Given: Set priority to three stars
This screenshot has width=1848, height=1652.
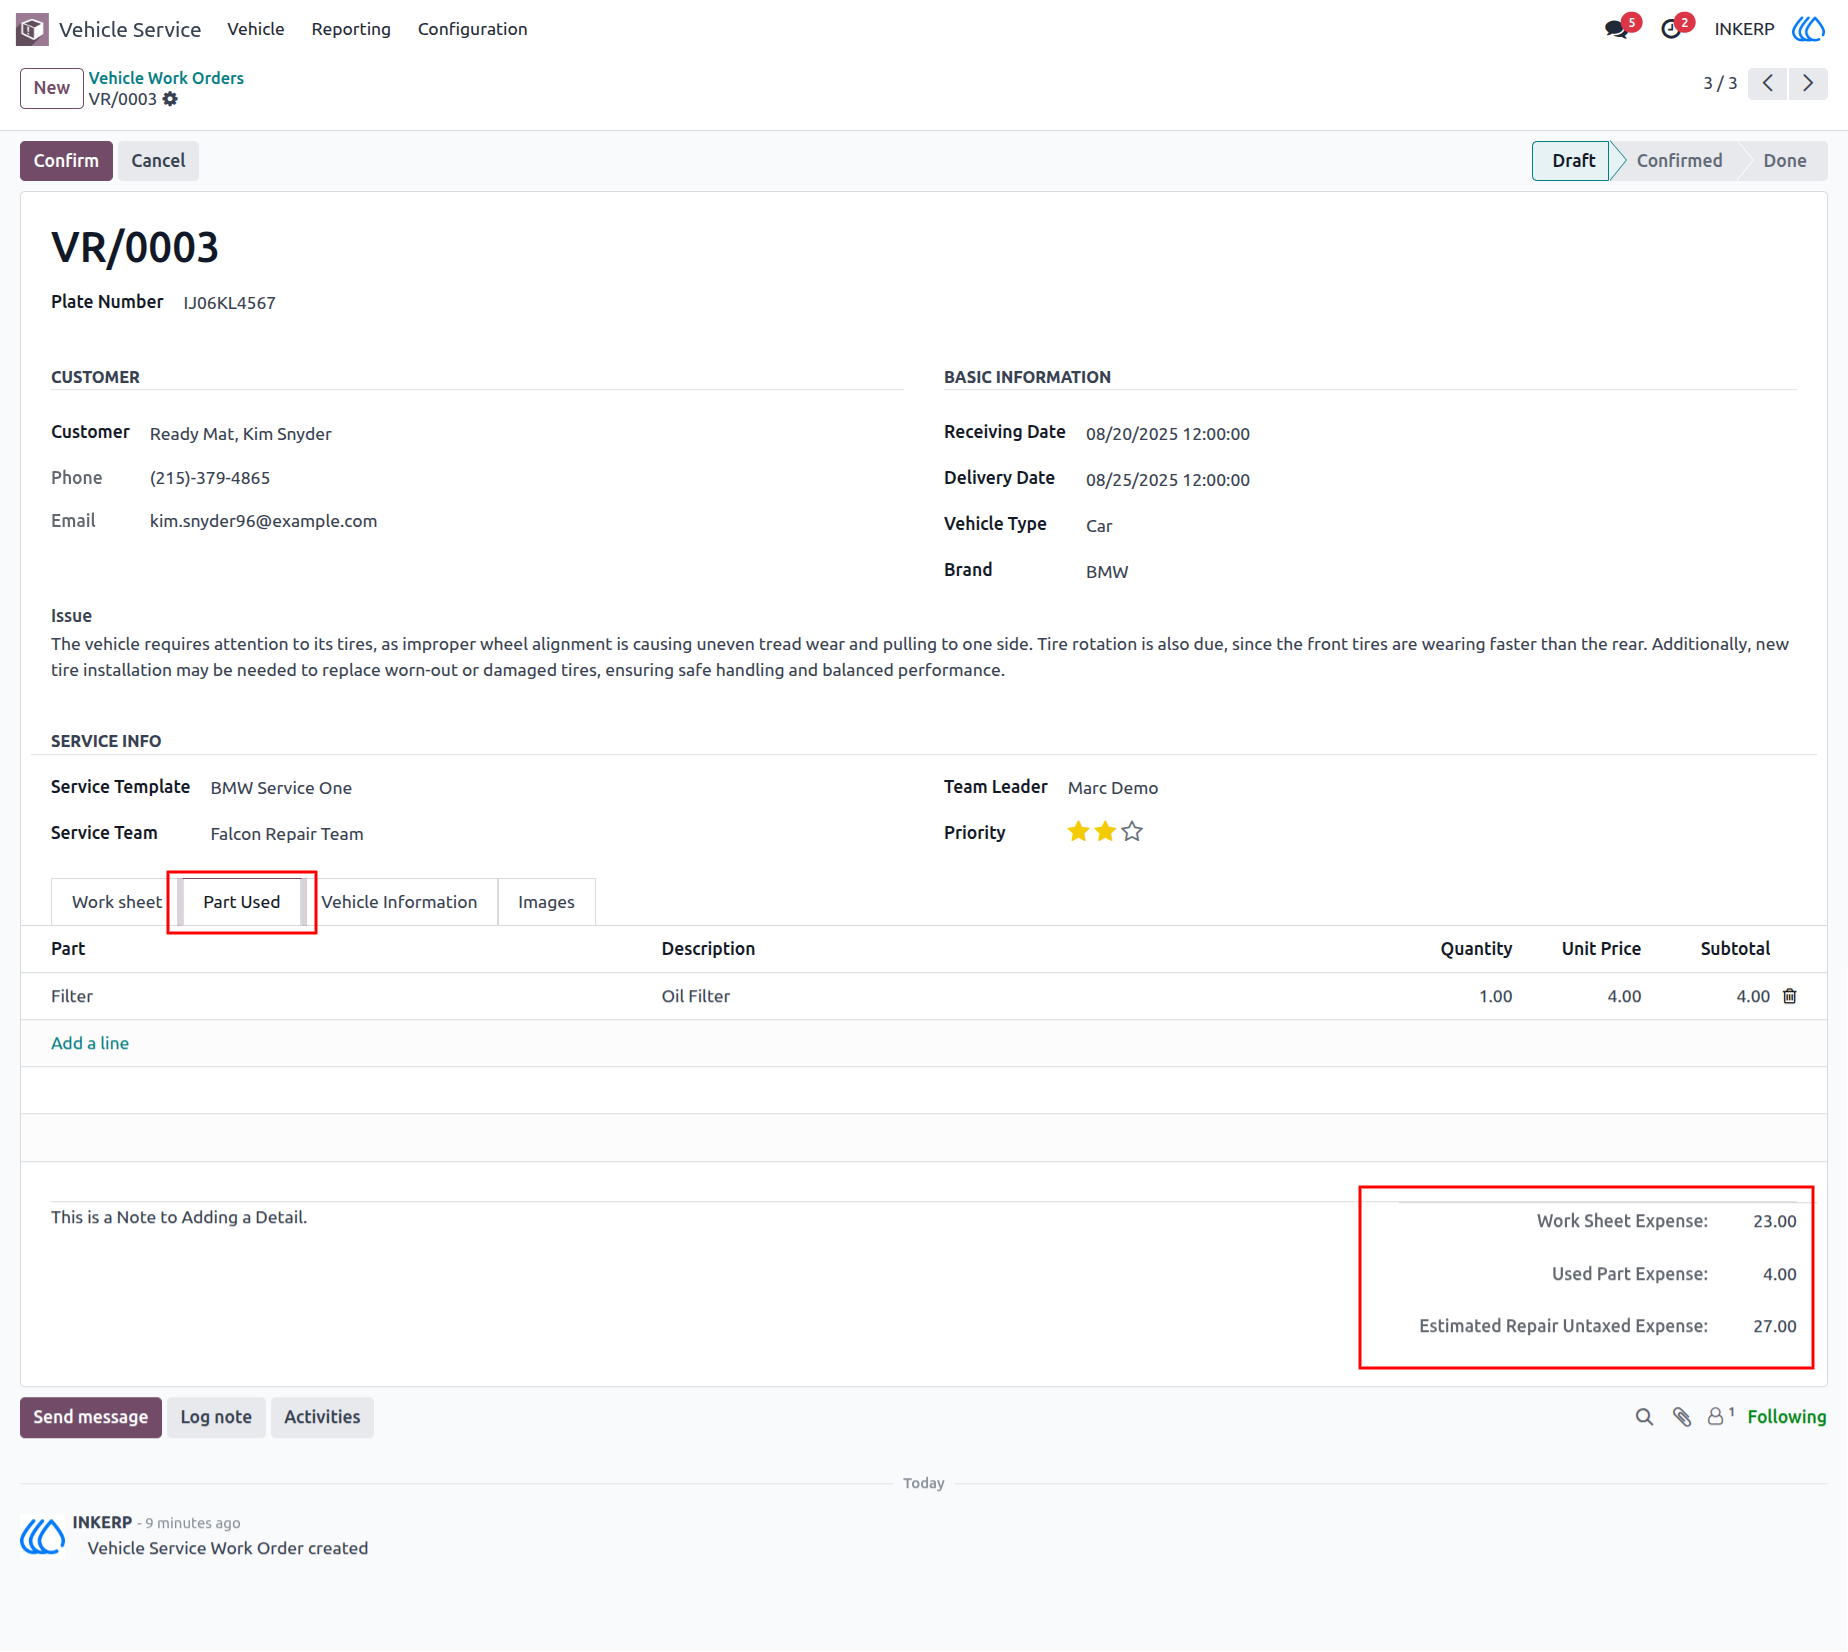Looking at the screenshot, I should pyautogui.click(x=1132, y=832).
